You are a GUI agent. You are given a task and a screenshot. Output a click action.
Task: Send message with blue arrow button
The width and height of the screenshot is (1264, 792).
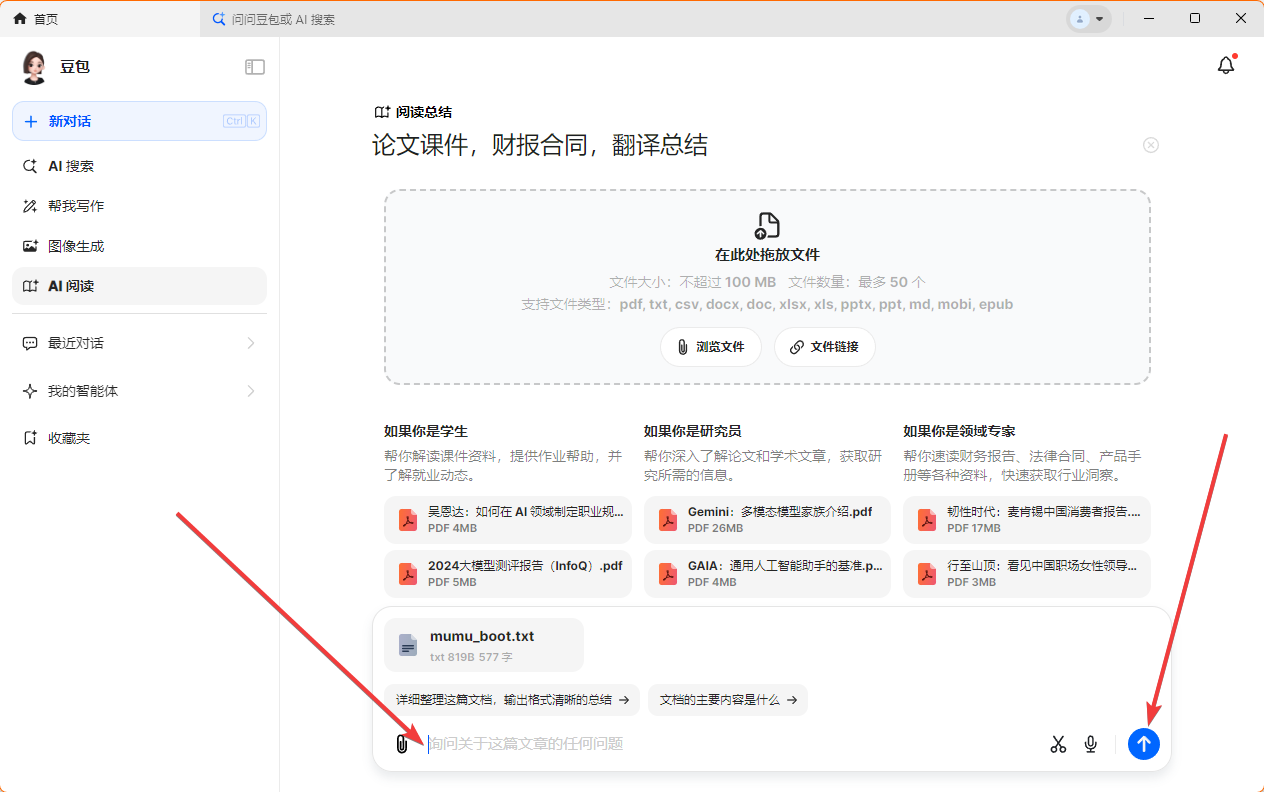click(1144, 743)
